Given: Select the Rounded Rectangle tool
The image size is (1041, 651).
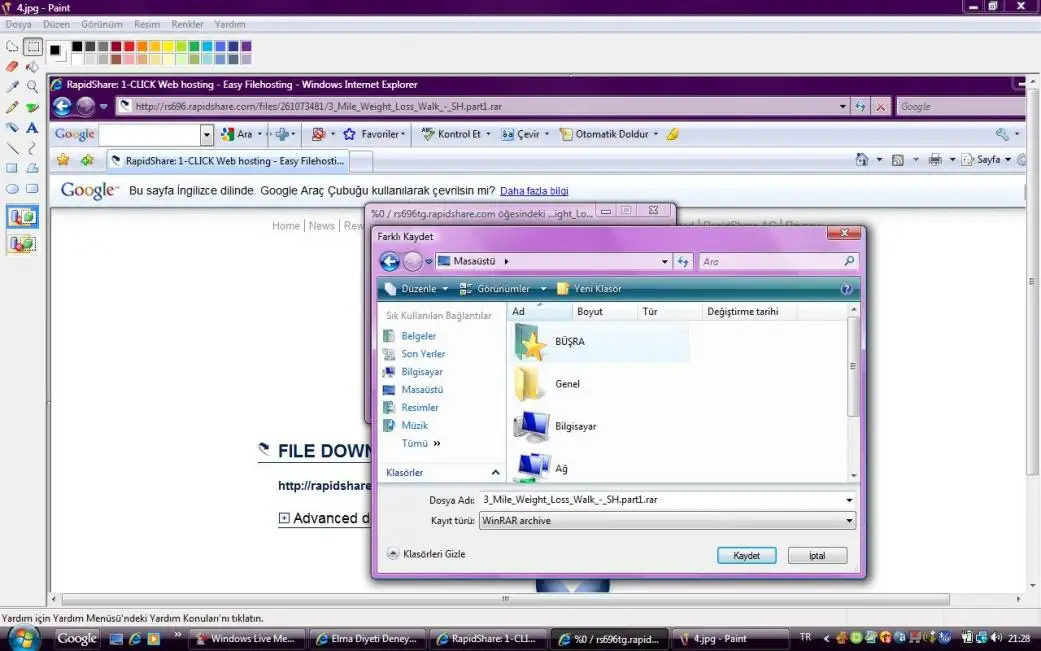Looking at the screenshot, I should click(32, 188).
